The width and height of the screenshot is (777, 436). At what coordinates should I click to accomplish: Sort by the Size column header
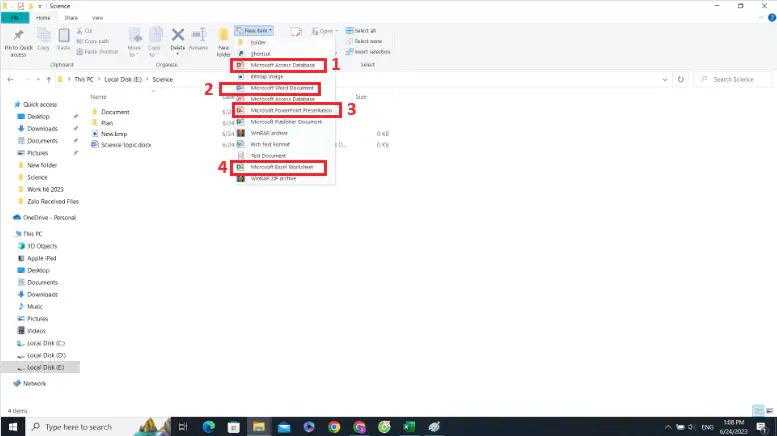(x=361, y=97)
